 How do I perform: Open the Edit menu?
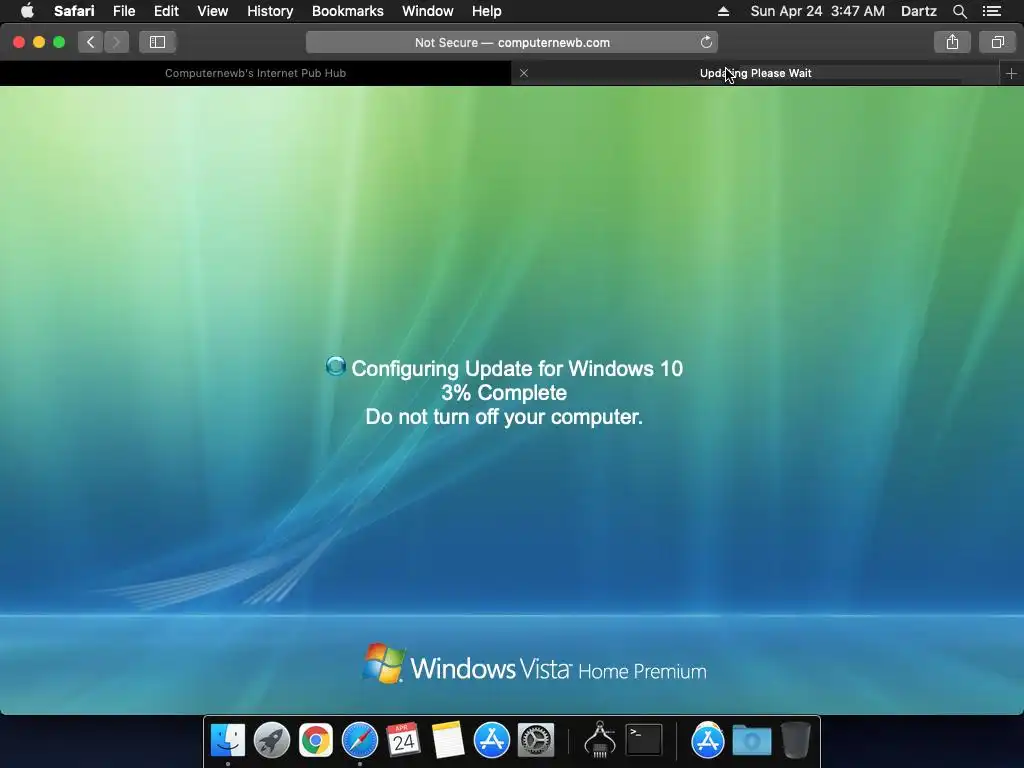(x=166, y=11)
